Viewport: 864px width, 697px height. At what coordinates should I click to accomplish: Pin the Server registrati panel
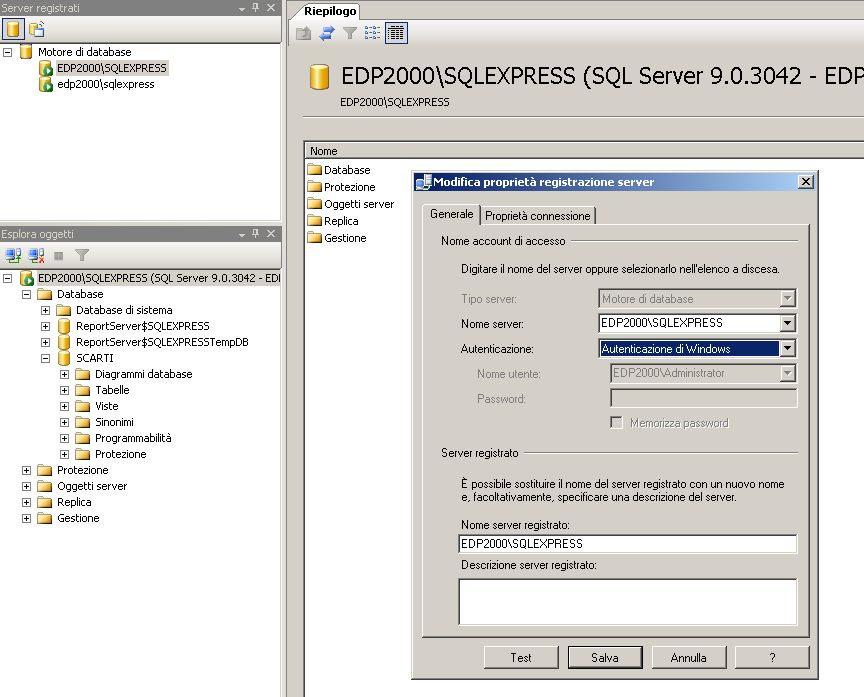point(256,7)
